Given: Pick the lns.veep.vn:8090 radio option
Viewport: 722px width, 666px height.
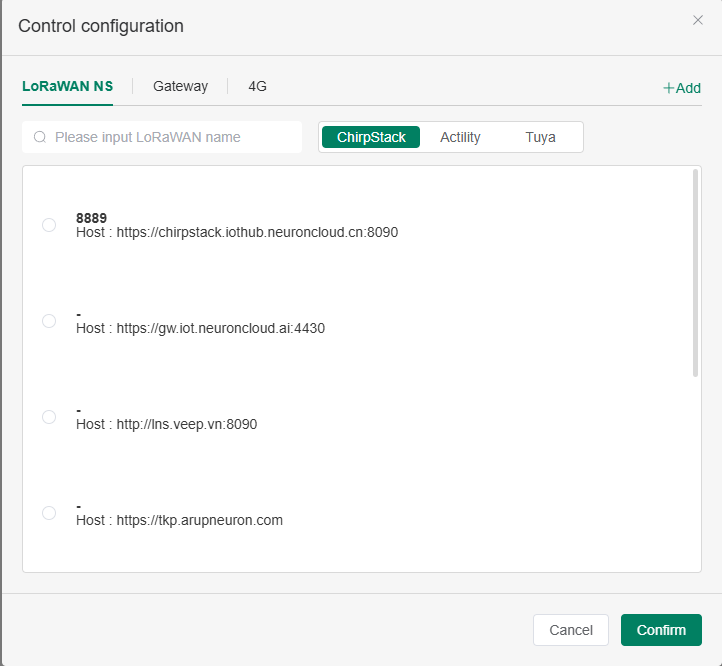Looking at the screenshot, I should pos(49,417).
